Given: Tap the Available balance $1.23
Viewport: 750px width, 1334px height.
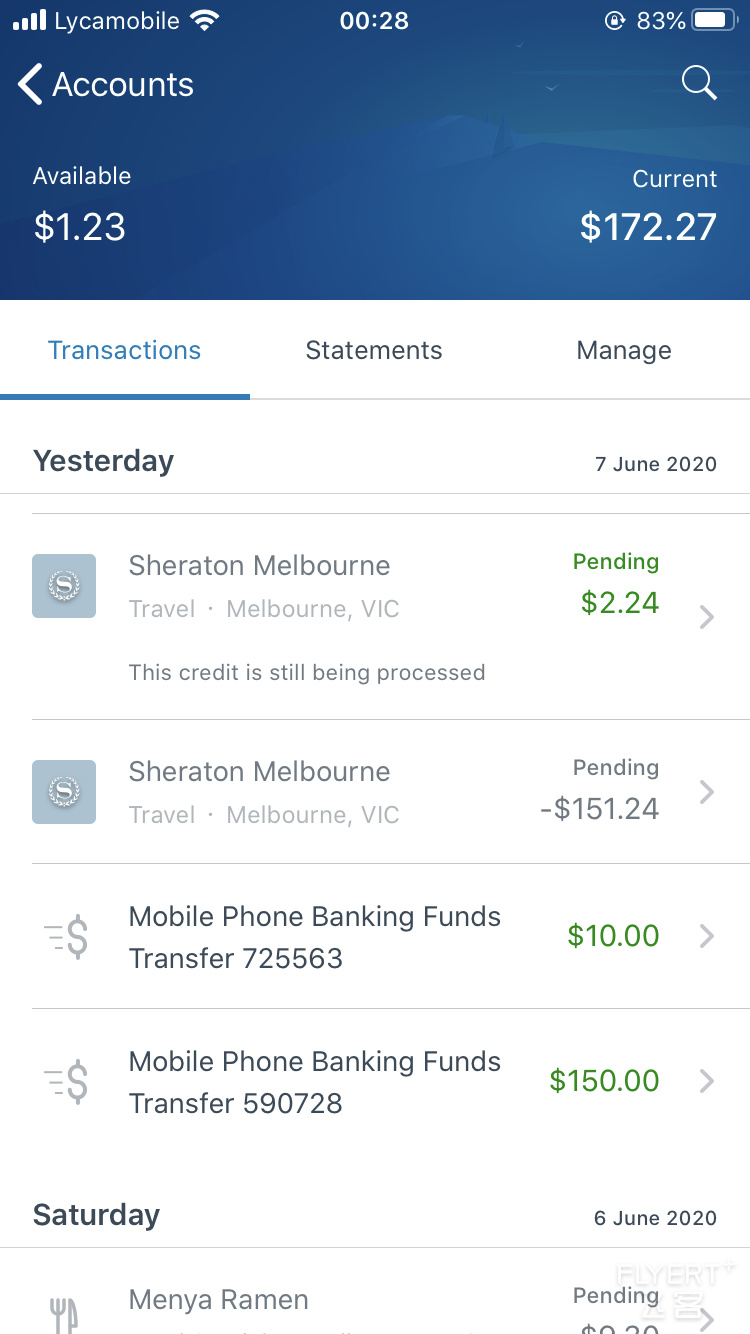Looking at the screenshot, I should [80, 227].
